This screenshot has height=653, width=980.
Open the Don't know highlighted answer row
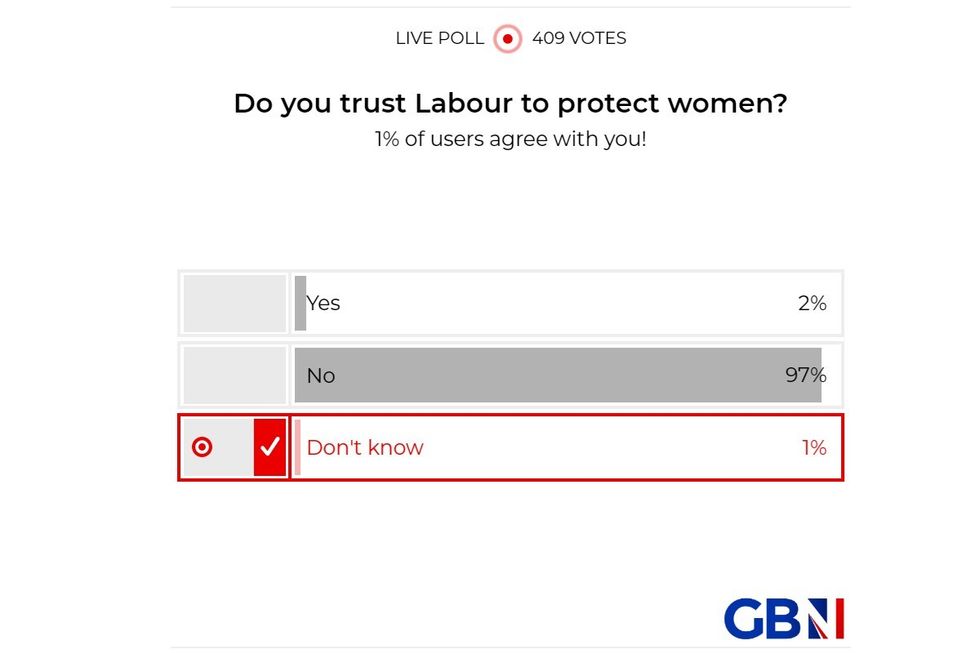click(x=510, y=447)
